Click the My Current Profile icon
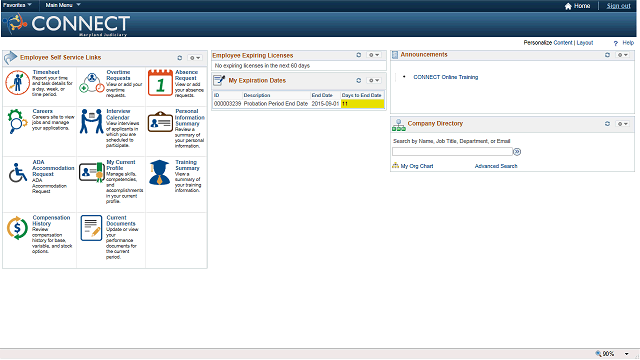 coord(92,172)
